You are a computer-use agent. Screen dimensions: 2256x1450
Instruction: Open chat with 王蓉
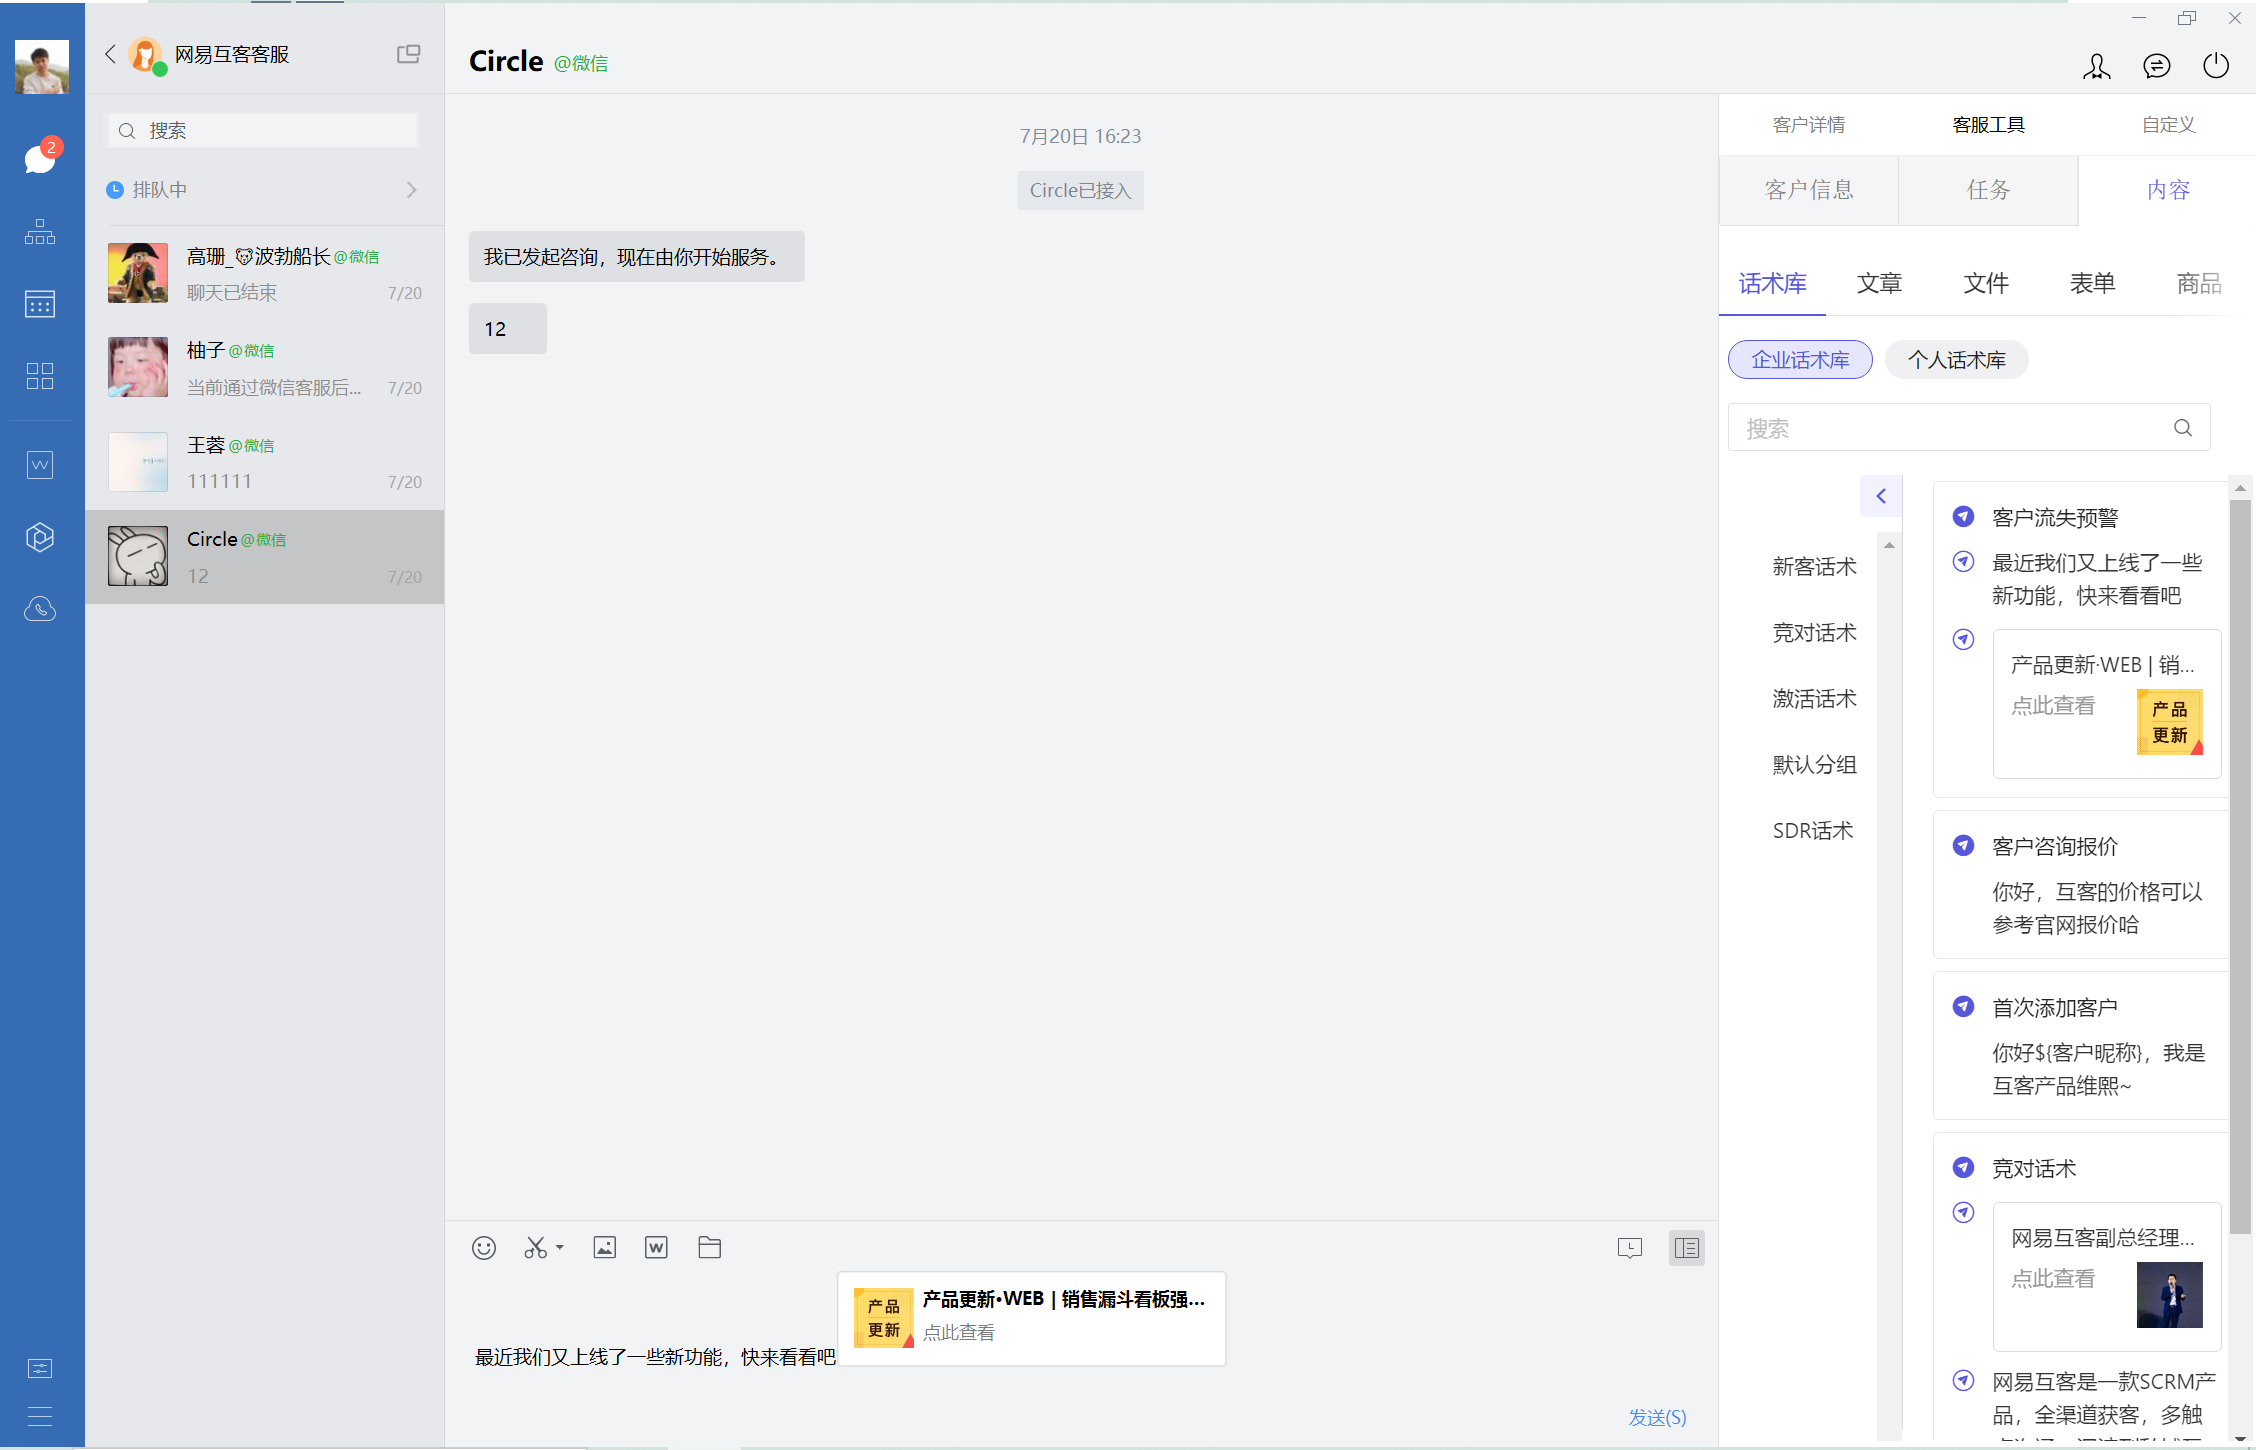click(x=265, y=463)
